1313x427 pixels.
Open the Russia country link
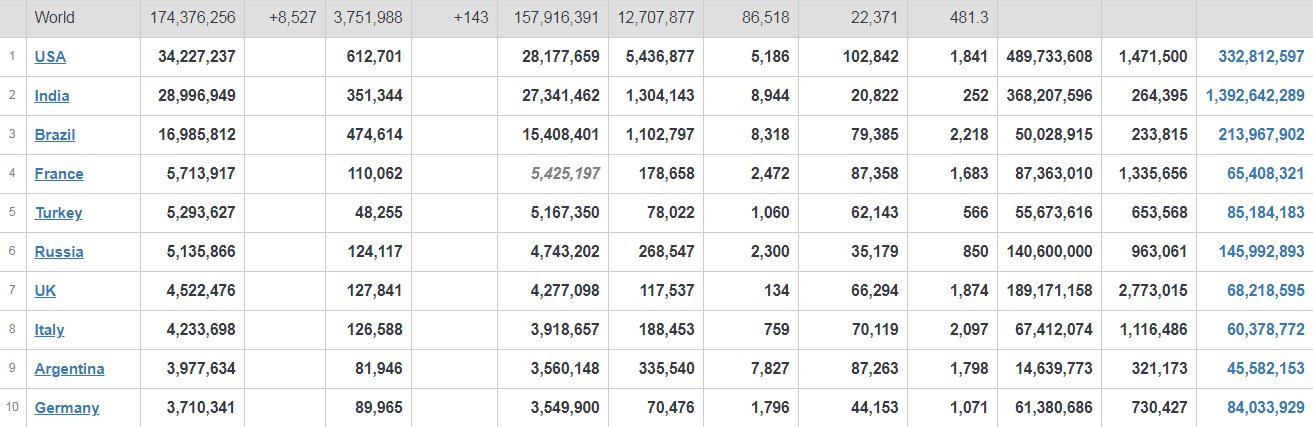59,252
